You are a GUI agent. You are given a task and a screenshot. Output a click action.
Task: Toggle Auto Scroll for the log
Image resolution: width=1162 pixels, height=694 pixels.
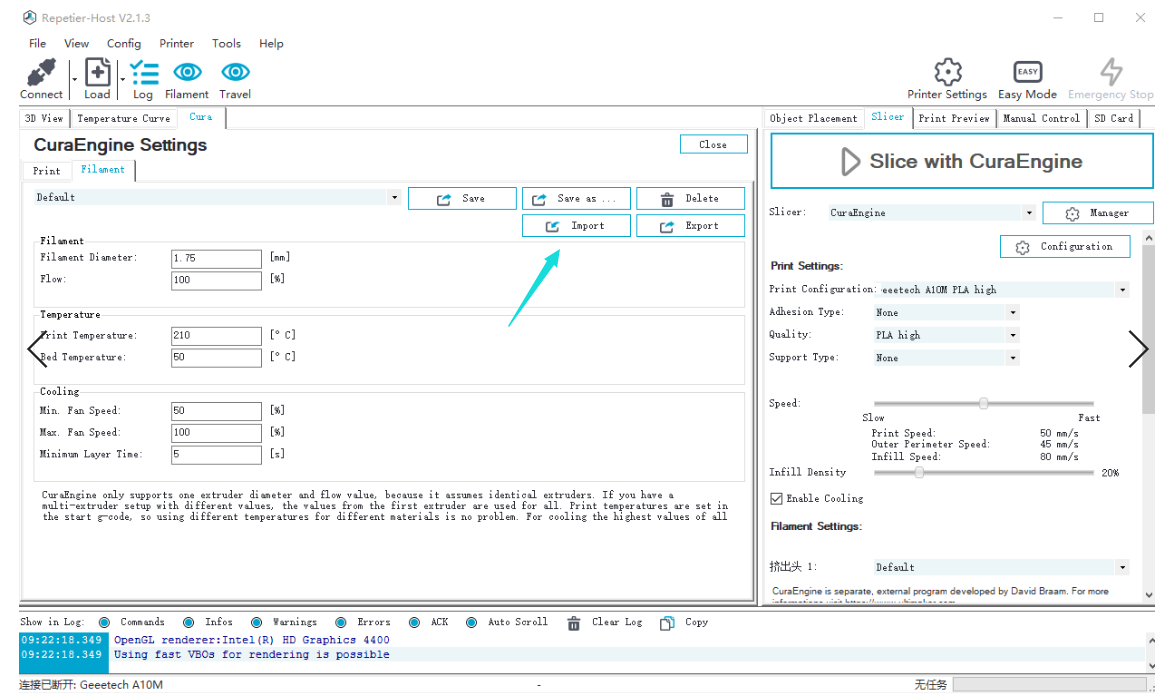[471, 622]
